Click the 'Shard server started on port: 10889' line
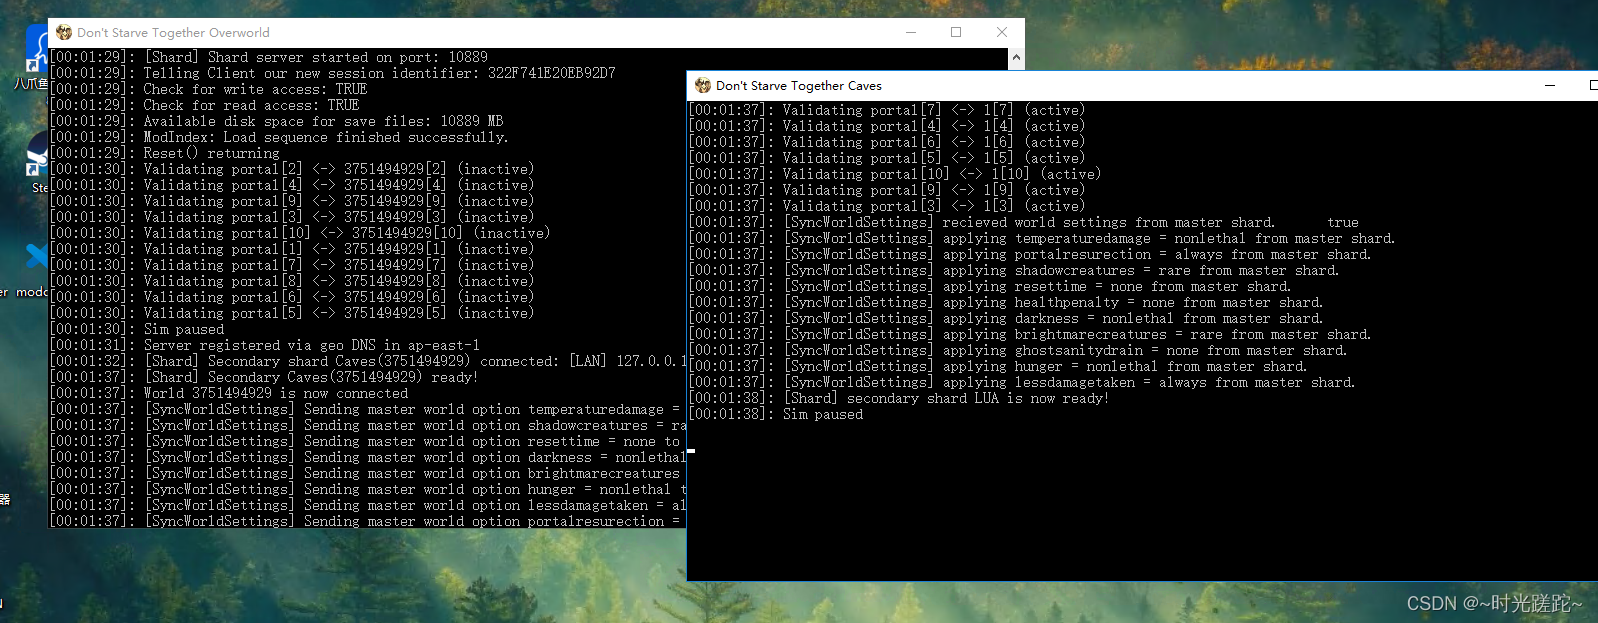This screenshot has height=623, width=1598. [269, 57]
